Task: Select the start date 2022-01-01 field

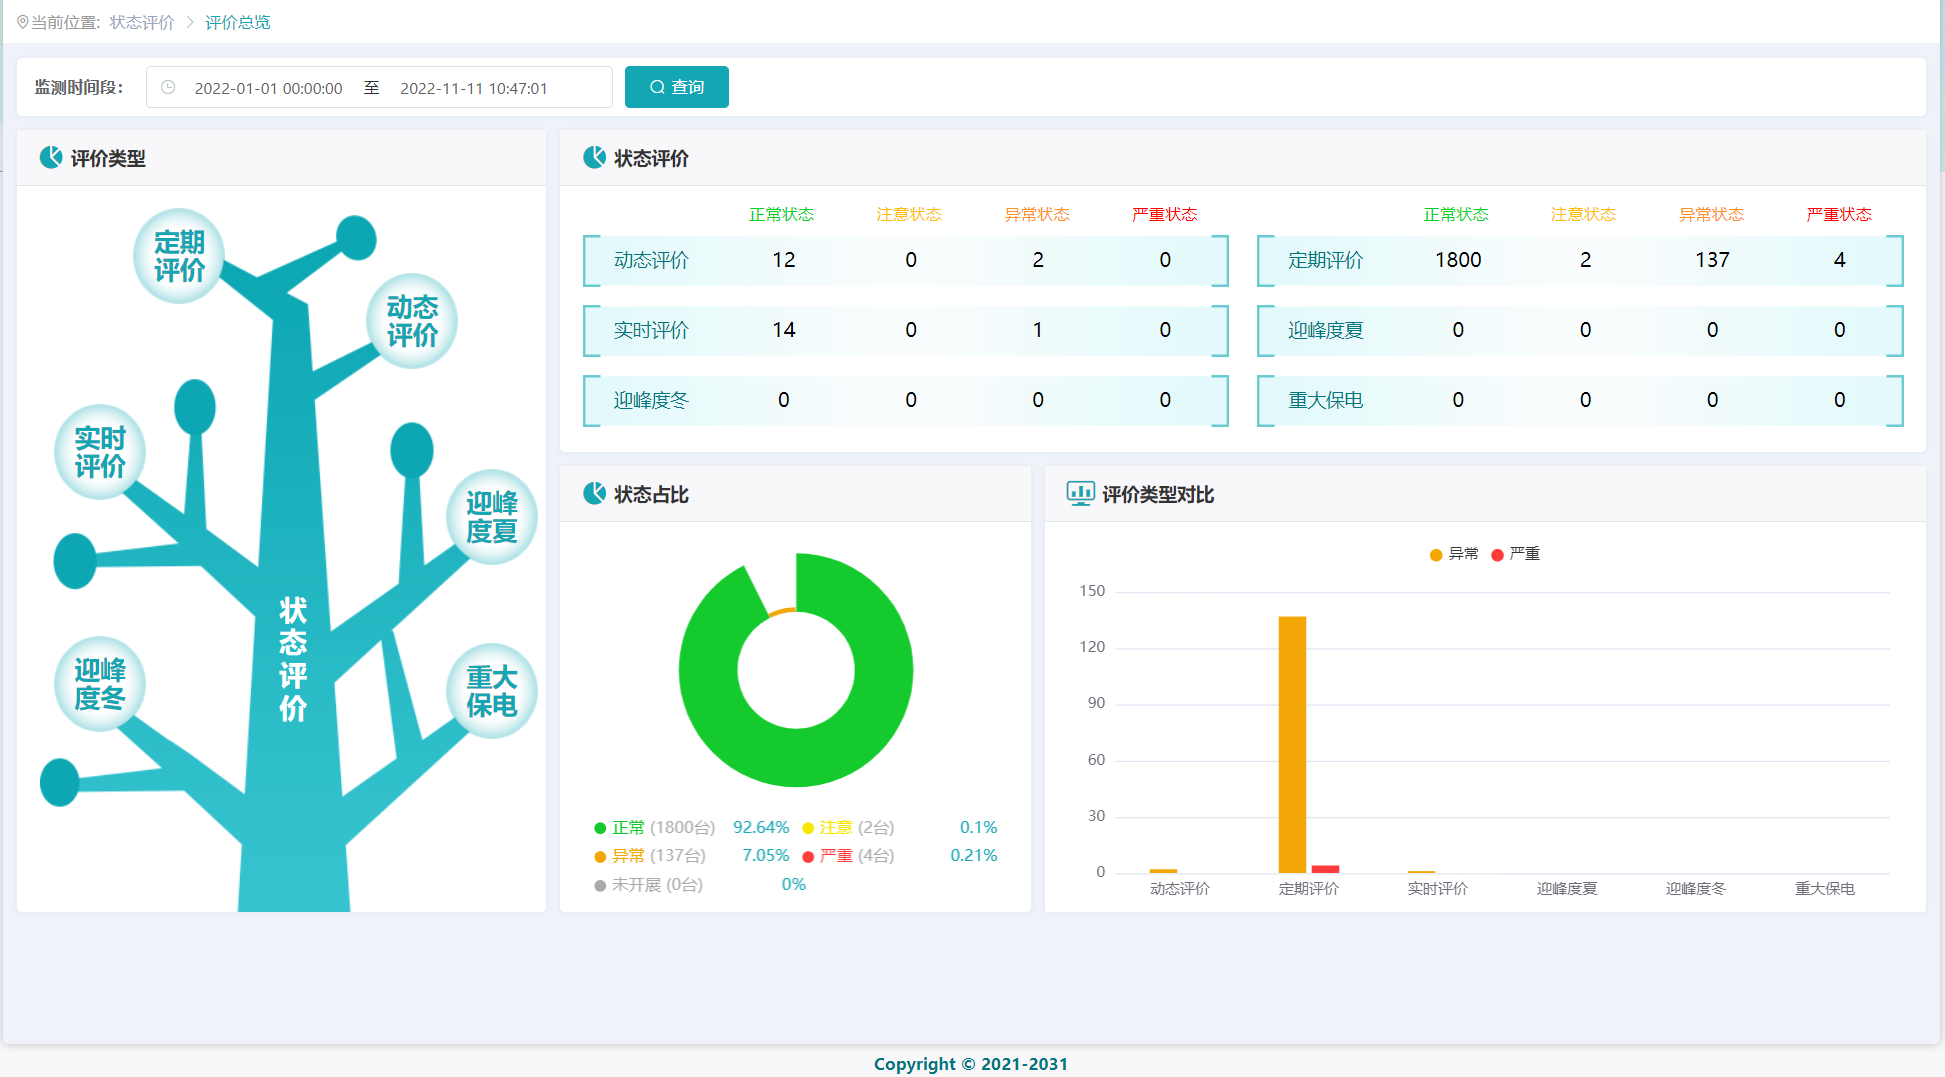Action: pyautogui.click(x=268, y=88)
